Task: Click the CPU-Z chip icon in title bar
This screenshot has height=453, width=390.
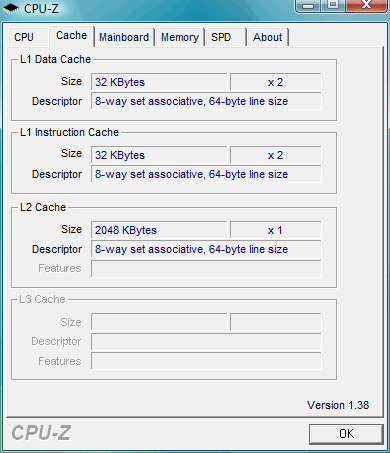Action: coord(11,8)
